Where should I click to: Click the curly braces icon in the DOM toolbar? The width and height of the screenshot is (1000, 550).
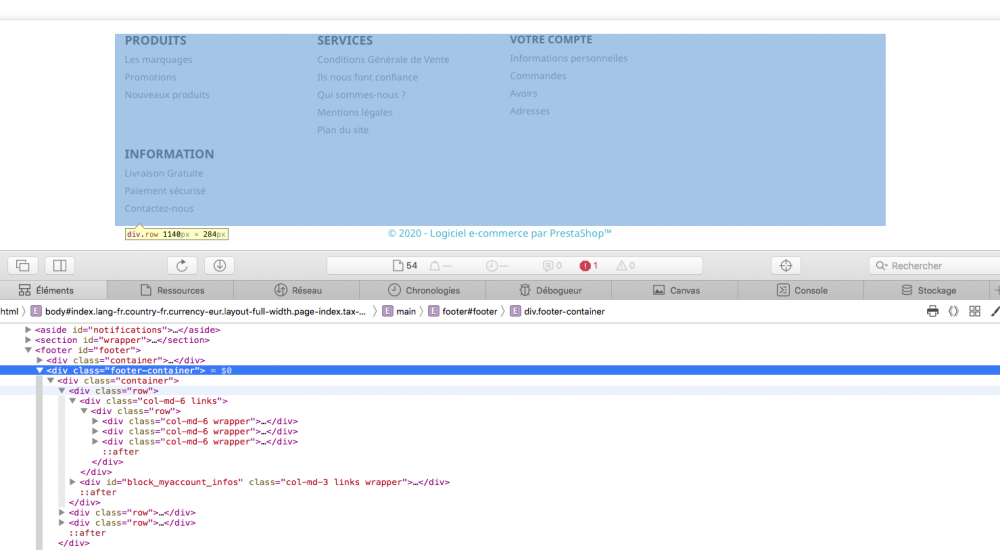click(x=953, y=311)
